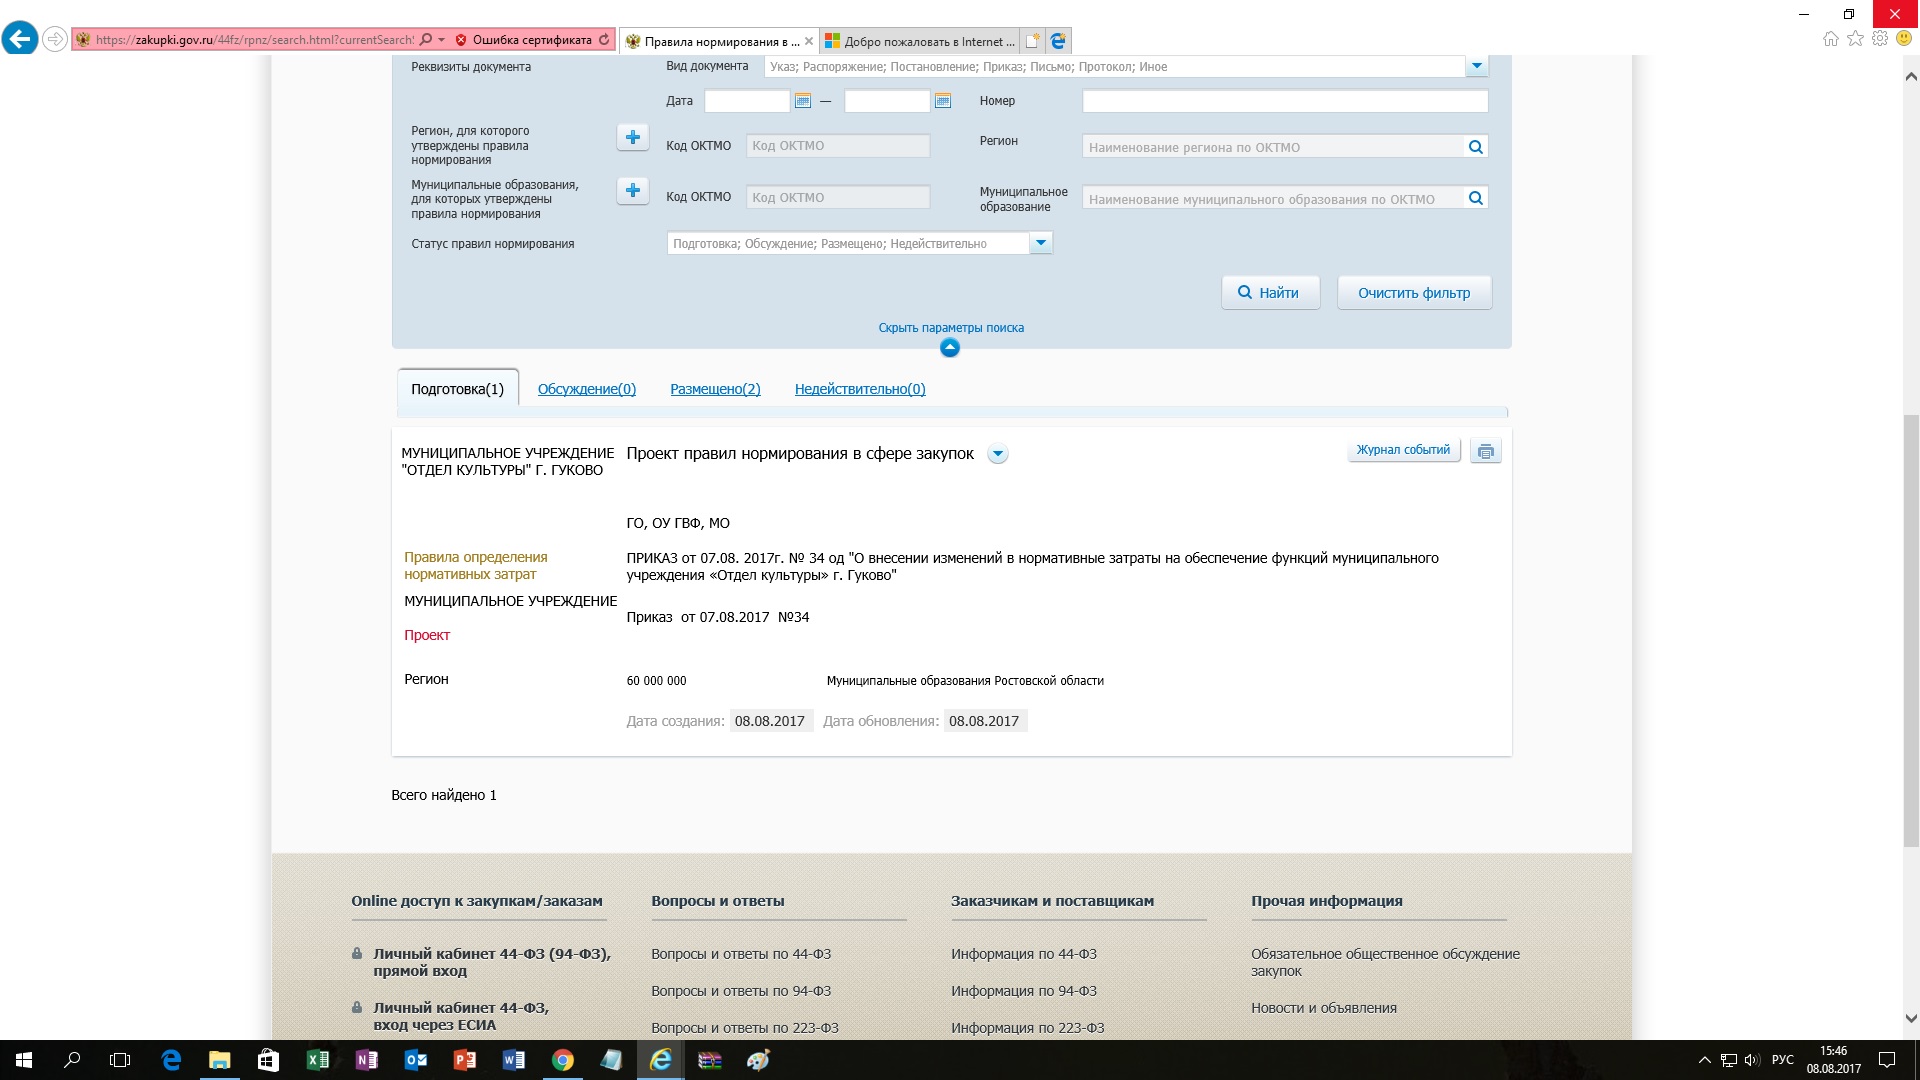1920x1080 pixels.
Task: Expand the Вид документа dropdown
Action: [x=1476, y=66]
